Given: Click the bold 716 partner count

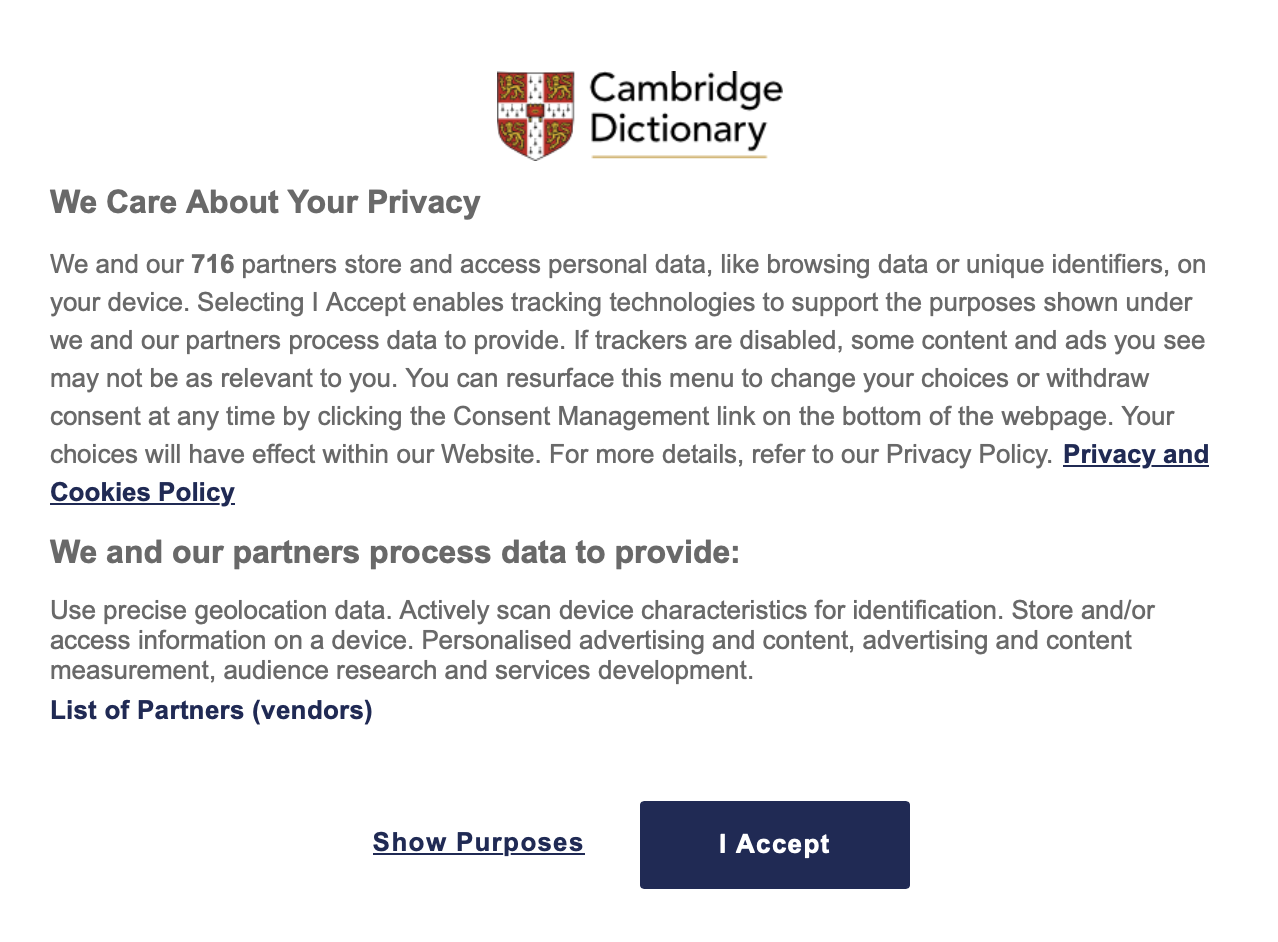Looking at the screenshot, I should [212, 265].
